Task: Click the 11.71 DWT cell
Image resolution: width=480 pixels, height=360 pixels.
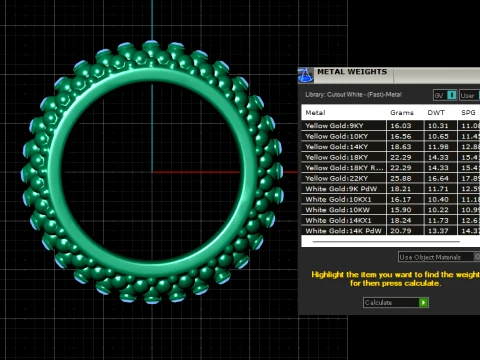Action: 441,189
